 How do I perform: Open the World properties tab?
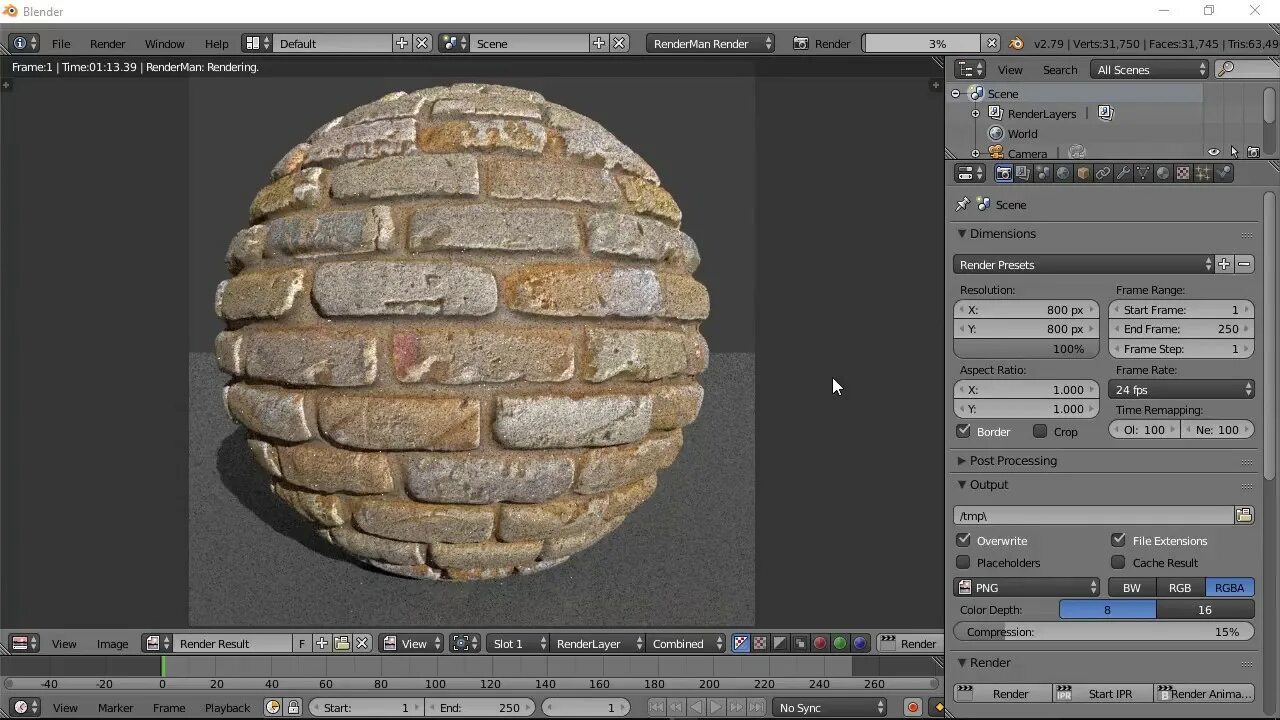tap(1063, 173)
